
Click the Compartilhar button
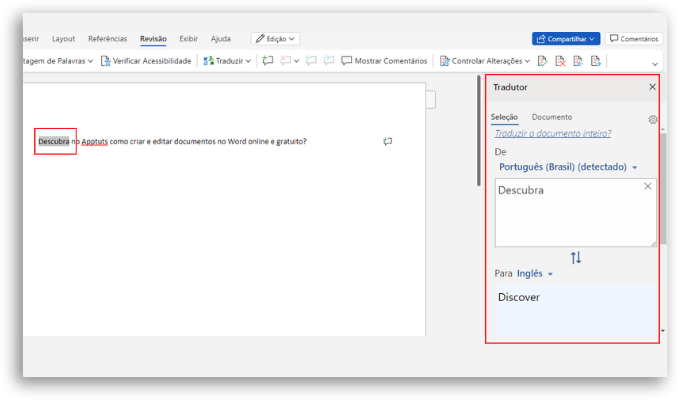pyautogui.click(x=566, y=39)
